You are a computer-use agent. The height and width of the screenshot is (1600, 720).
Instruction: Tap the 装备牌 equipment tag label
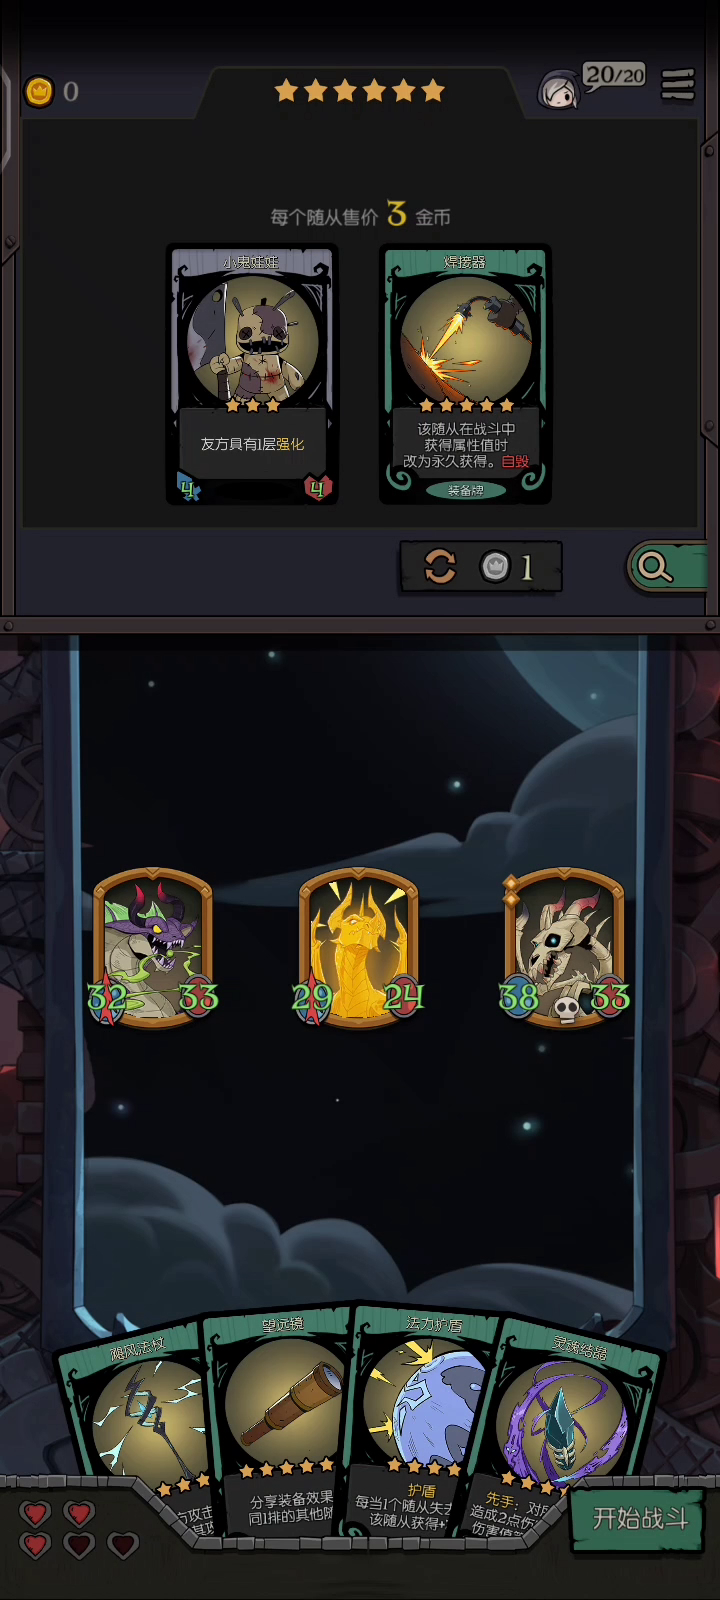(465, 490)
